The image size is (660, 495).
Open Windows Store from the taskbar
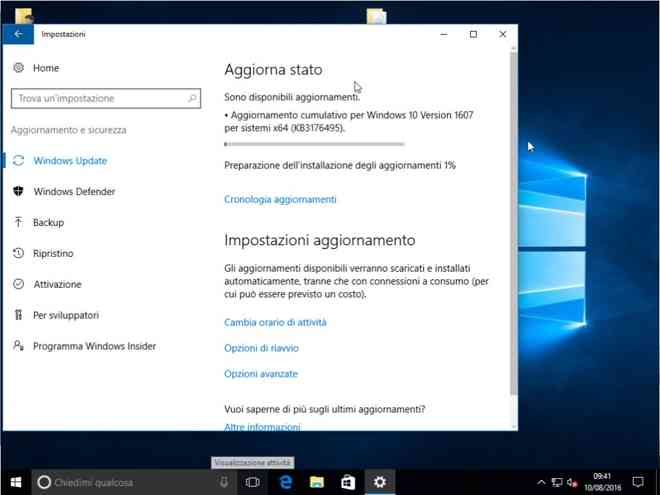(348, 482)
